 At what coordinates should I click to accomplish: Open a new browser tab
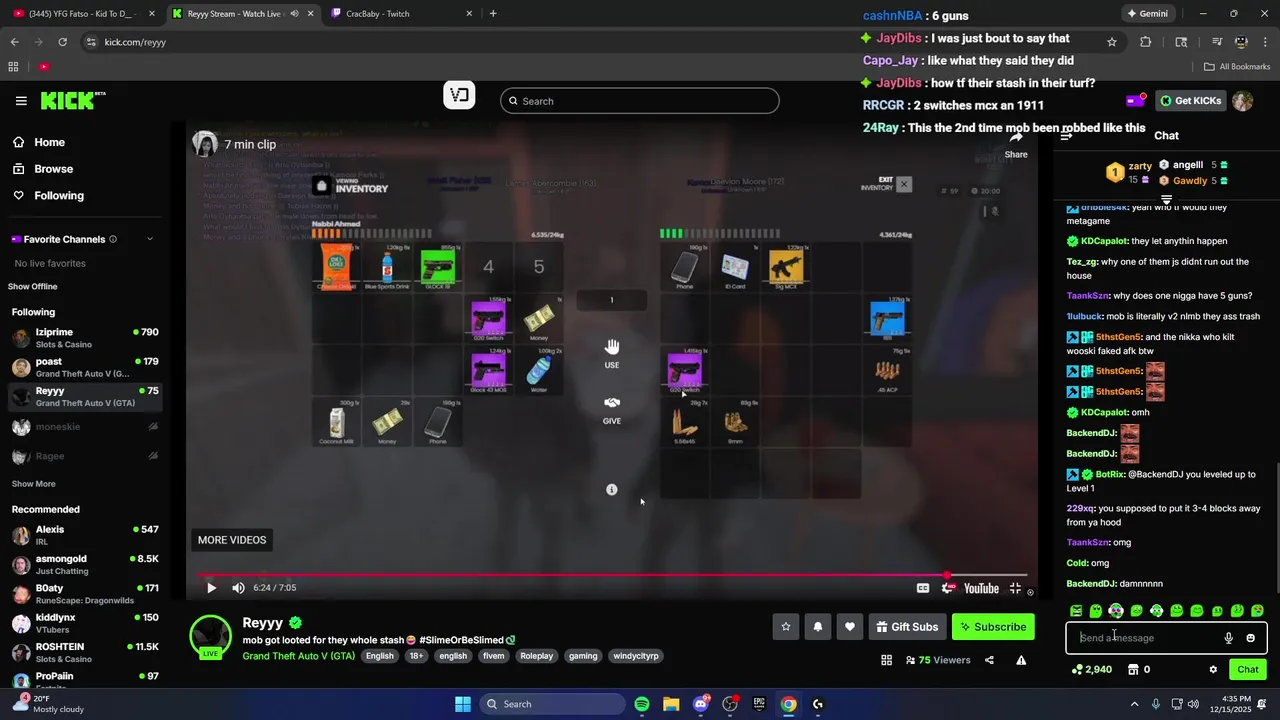click(x=493, y=14)
